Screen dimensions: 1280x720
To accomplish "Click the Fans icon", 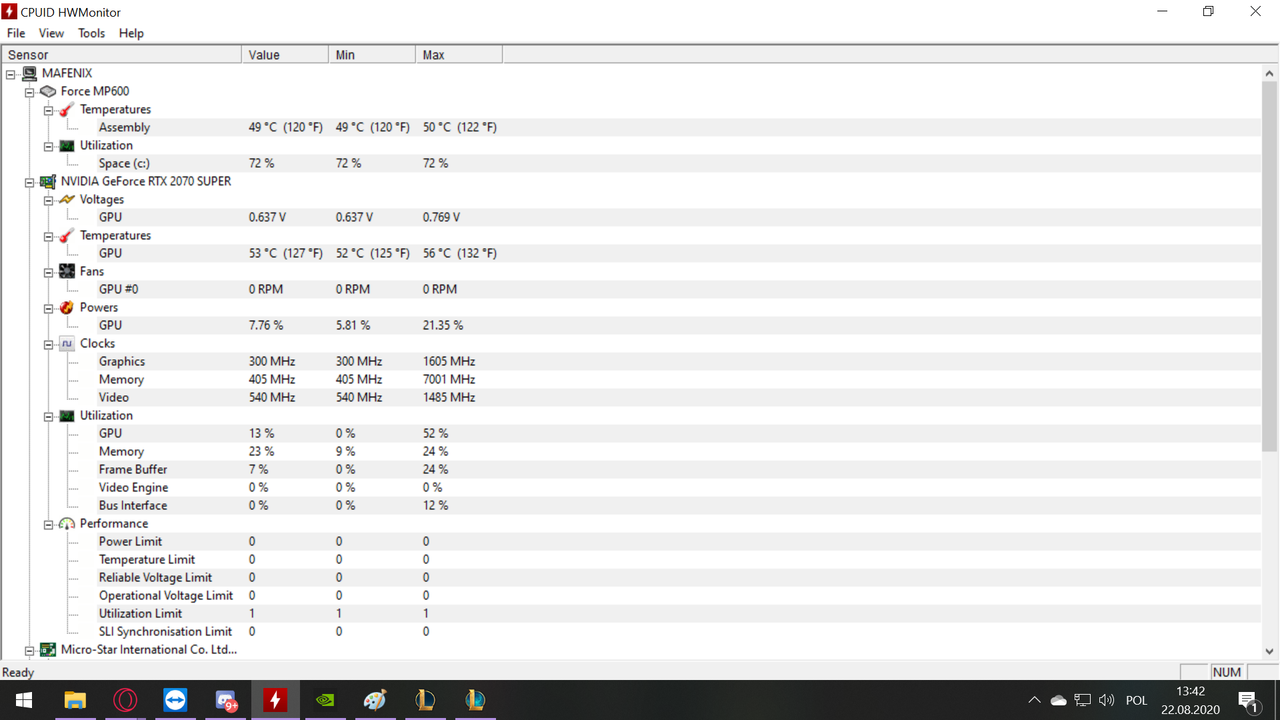I will (66, 271).
